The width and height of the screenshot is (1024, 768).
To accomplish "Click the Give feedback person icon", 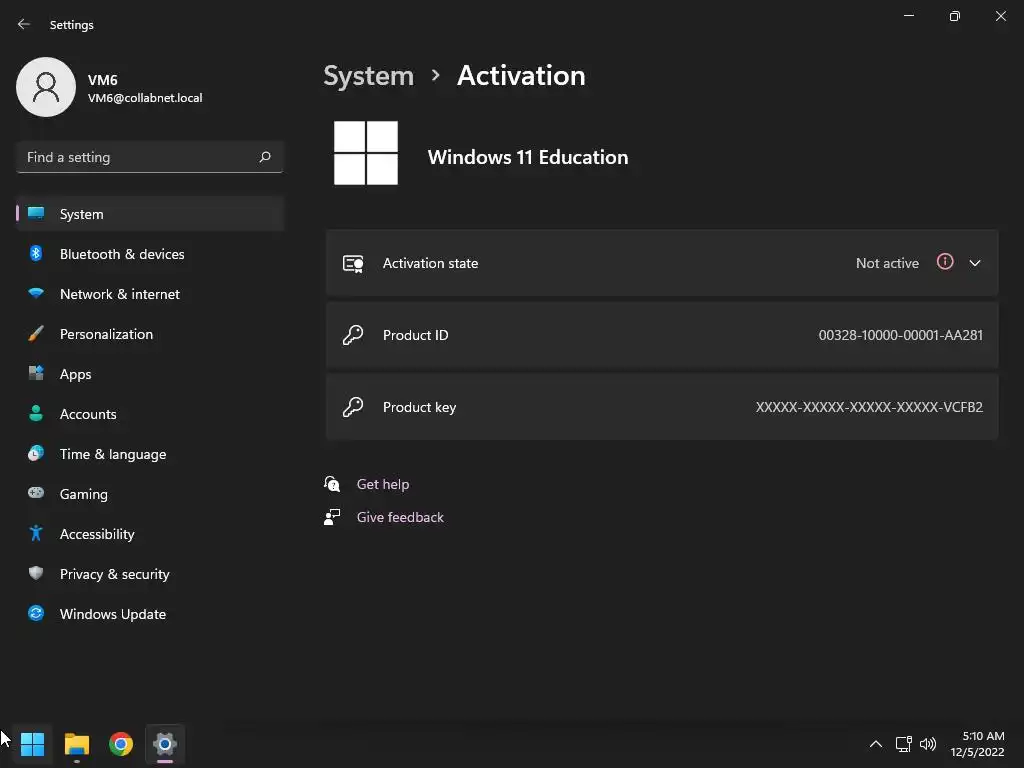I will tap(332, 517).
